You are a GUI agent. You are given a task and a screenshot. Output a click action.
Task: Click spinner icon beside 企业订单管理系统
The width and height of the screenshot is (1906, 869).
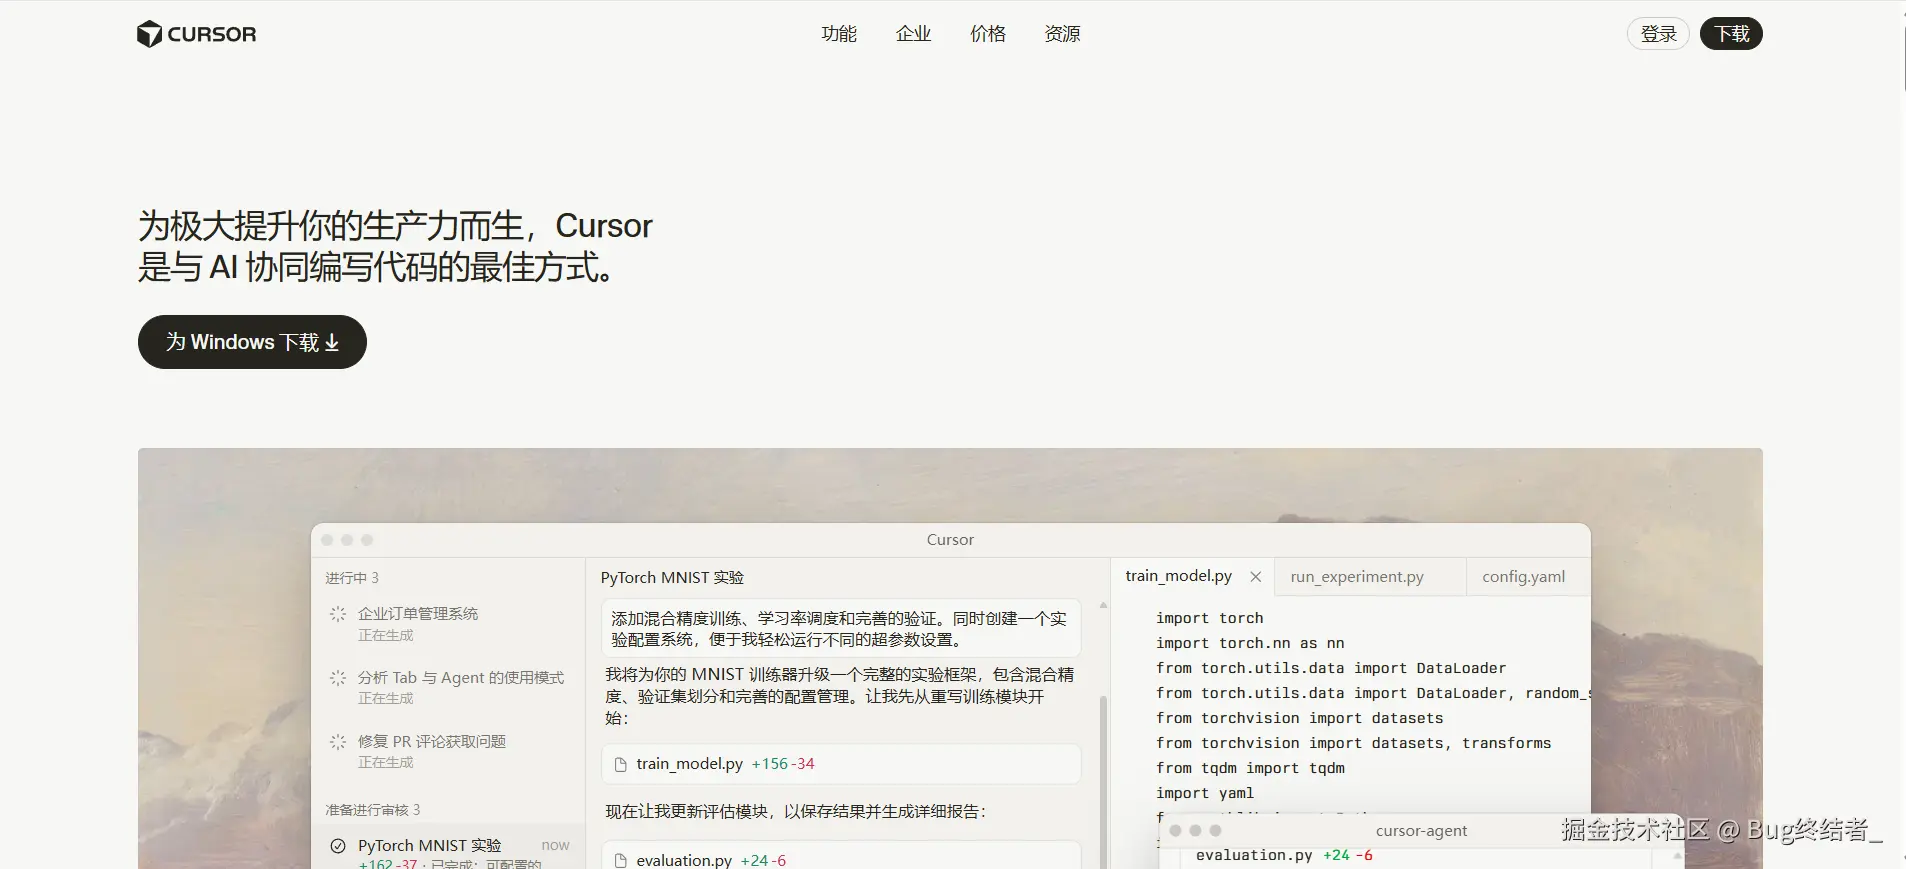pyautogui.click(x=338, y=614)
